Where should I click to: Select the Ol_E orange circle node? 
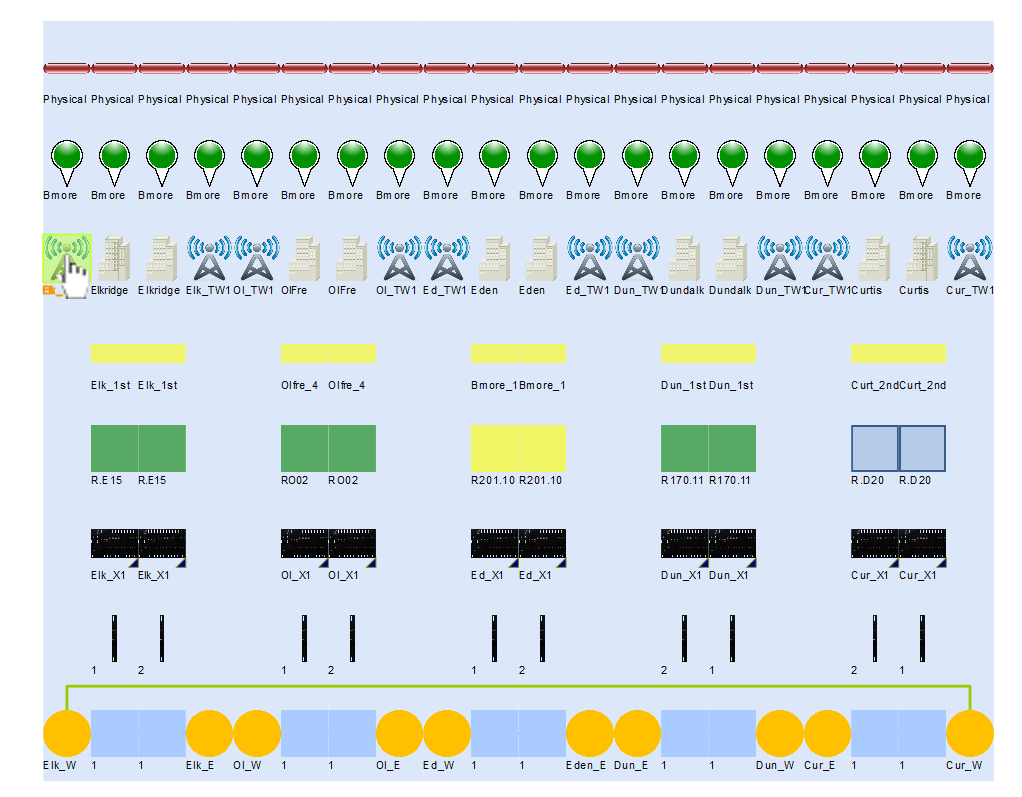click(399, 734)
